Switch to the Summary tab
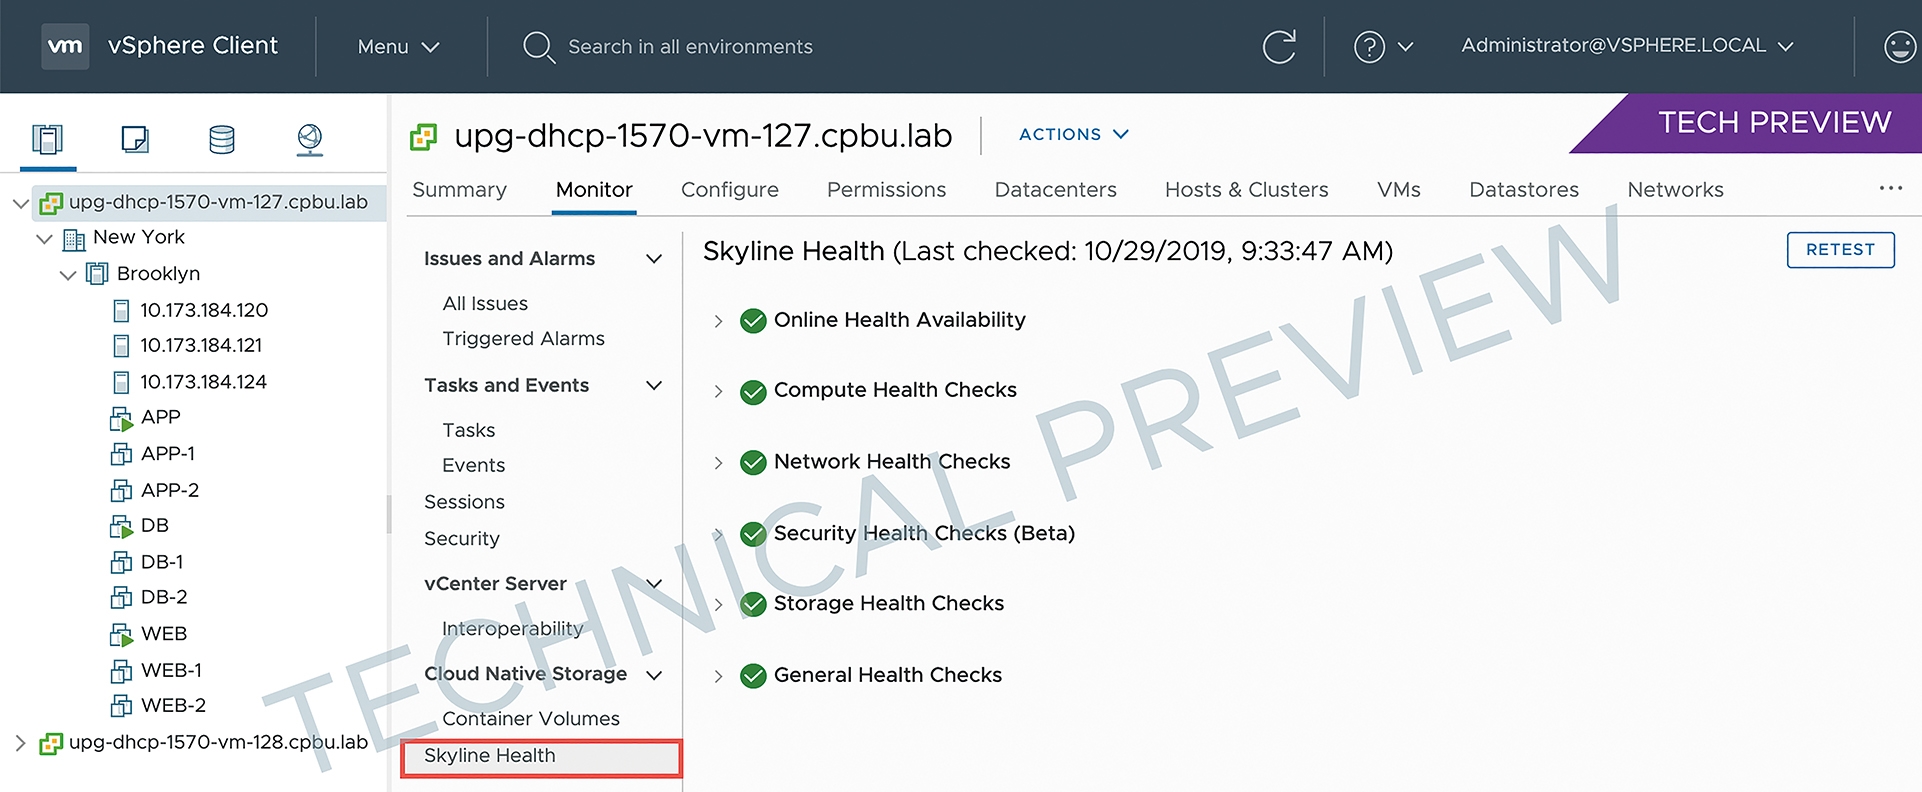 [x=459, y=190]
